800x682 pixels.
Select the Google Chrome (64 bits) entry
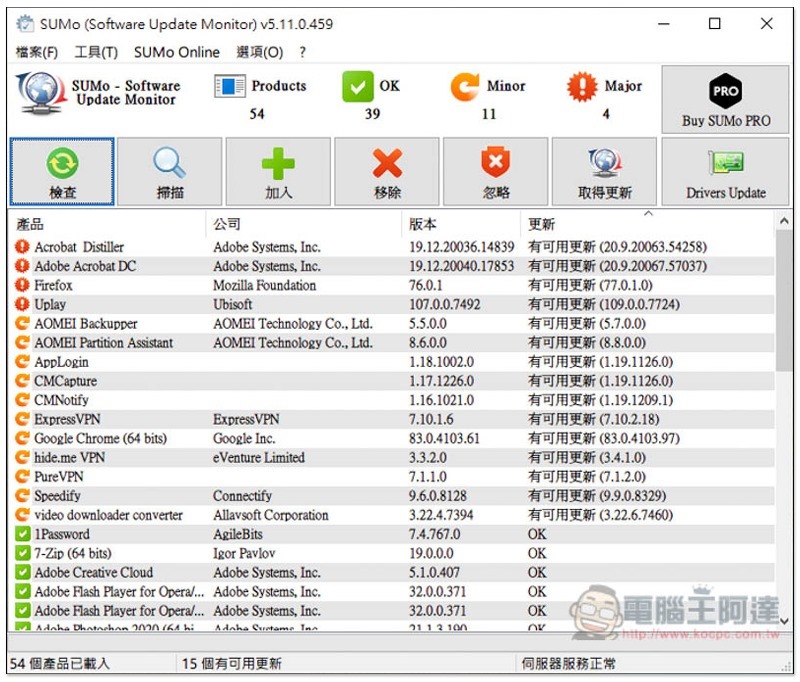click(x=100, y=438)
